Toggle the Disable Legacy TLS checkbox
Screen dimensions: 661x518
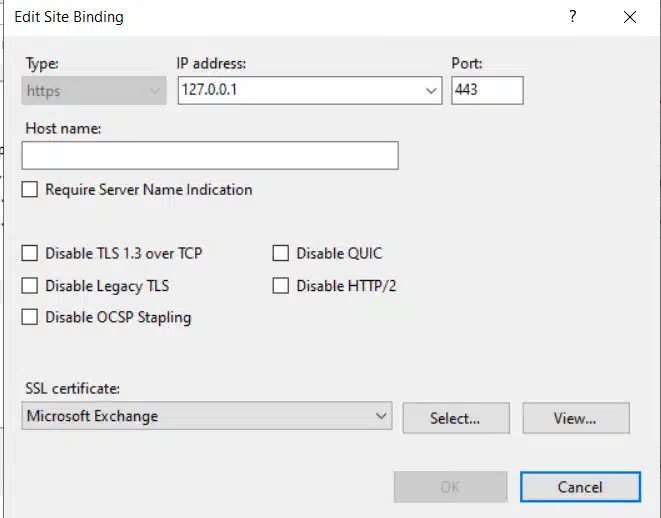(30, 286)
